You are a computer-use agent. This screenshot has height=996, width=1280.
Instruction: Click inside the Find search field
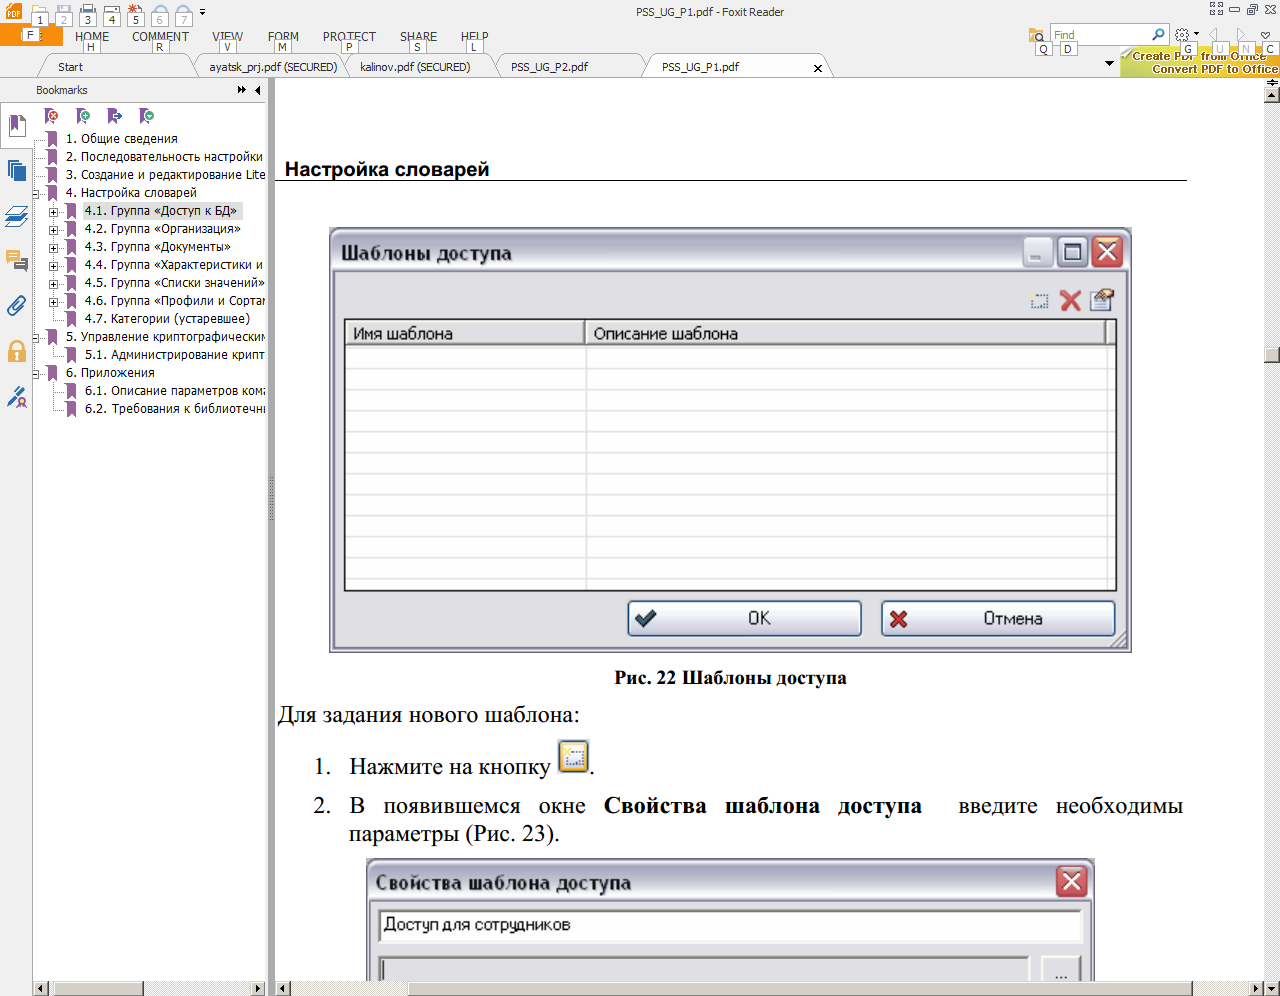point(1100,35)
